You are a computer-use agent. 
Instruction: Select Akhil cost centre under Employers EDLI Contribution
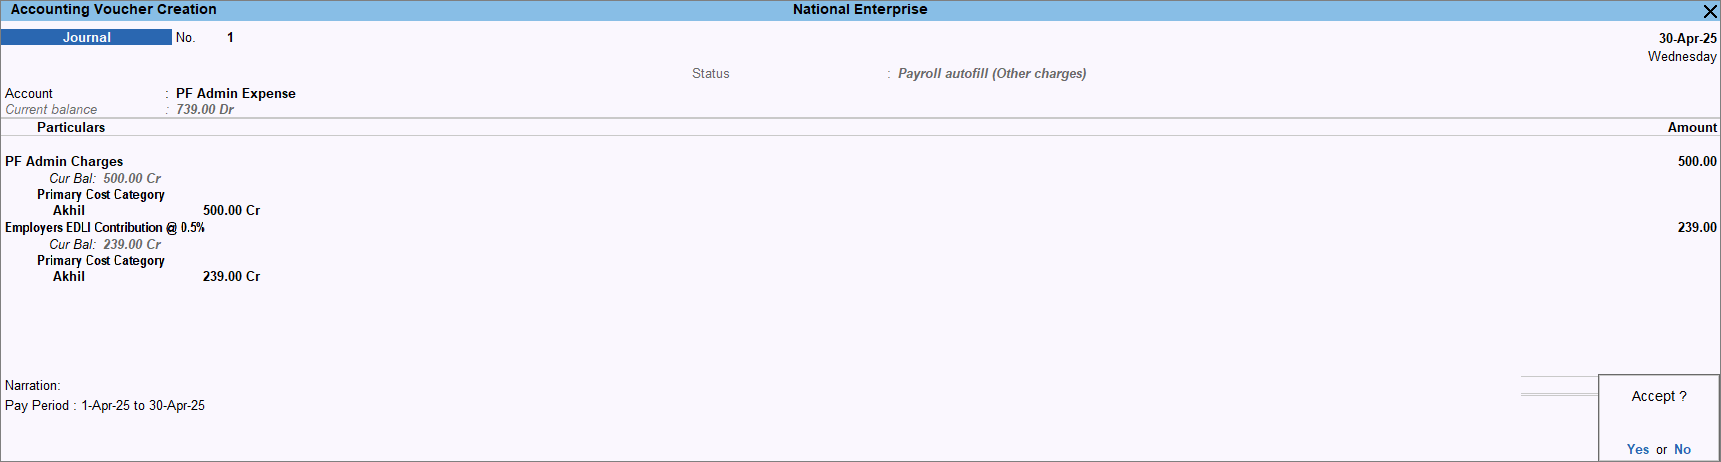[x=69, y=276]
